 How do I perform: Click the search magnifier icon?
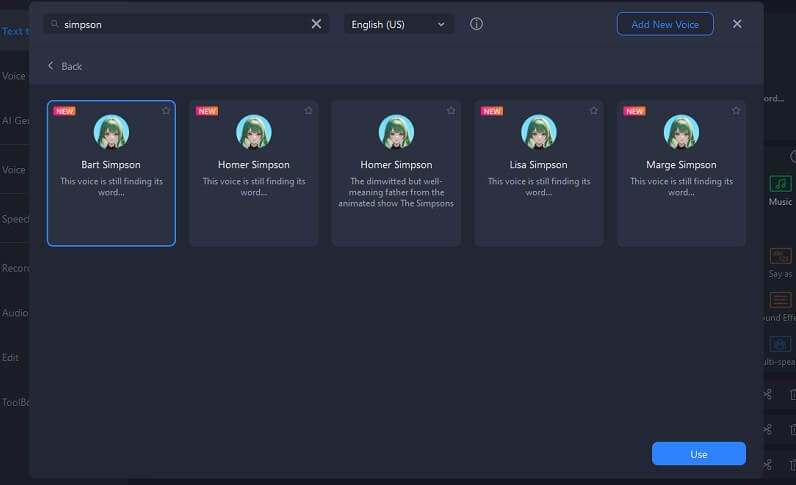pyautogui.click(x=54, y=24)
